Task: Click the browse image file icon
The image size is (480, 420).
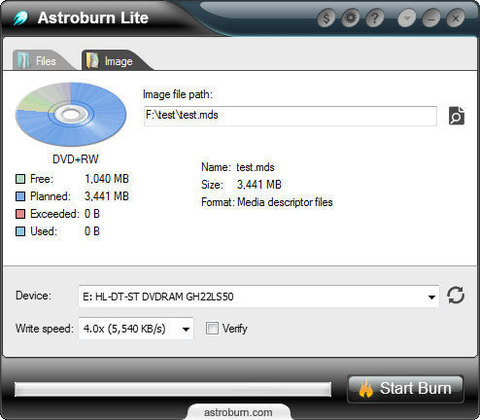Action: click(x=456, y=116)
